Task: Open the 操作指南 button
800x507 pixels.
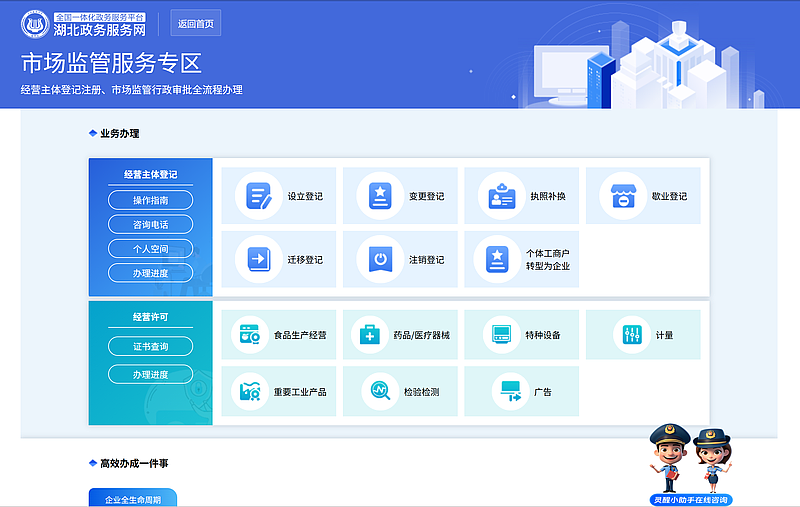Action: (150, 200)
